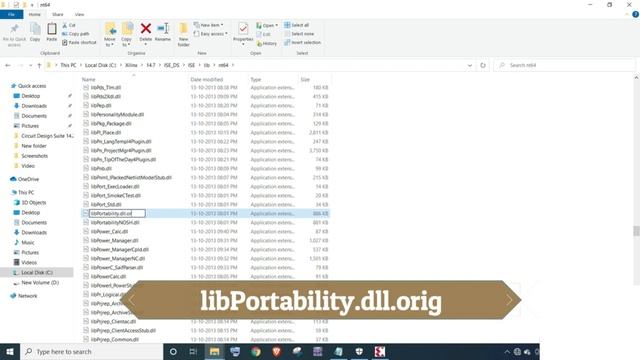Screen dimensions: 640x360
Task: Collapse the ribbon with the chevron
Action: [x=627, y=14]
